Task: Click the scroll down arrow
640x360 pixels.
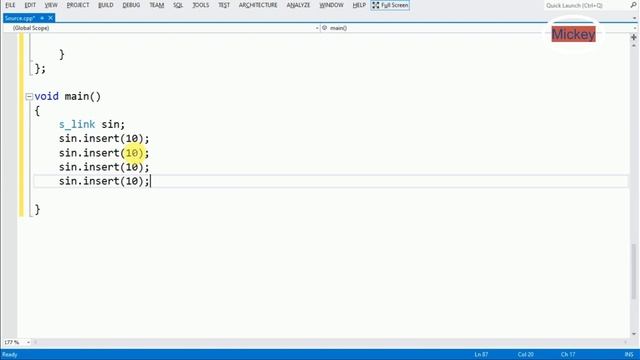Action: (634, 334)
